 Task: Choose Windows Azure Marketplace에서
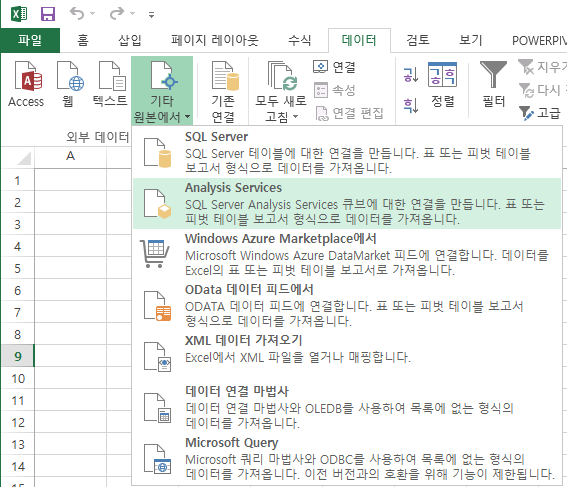pyautogui.click(x=347, y=254)
